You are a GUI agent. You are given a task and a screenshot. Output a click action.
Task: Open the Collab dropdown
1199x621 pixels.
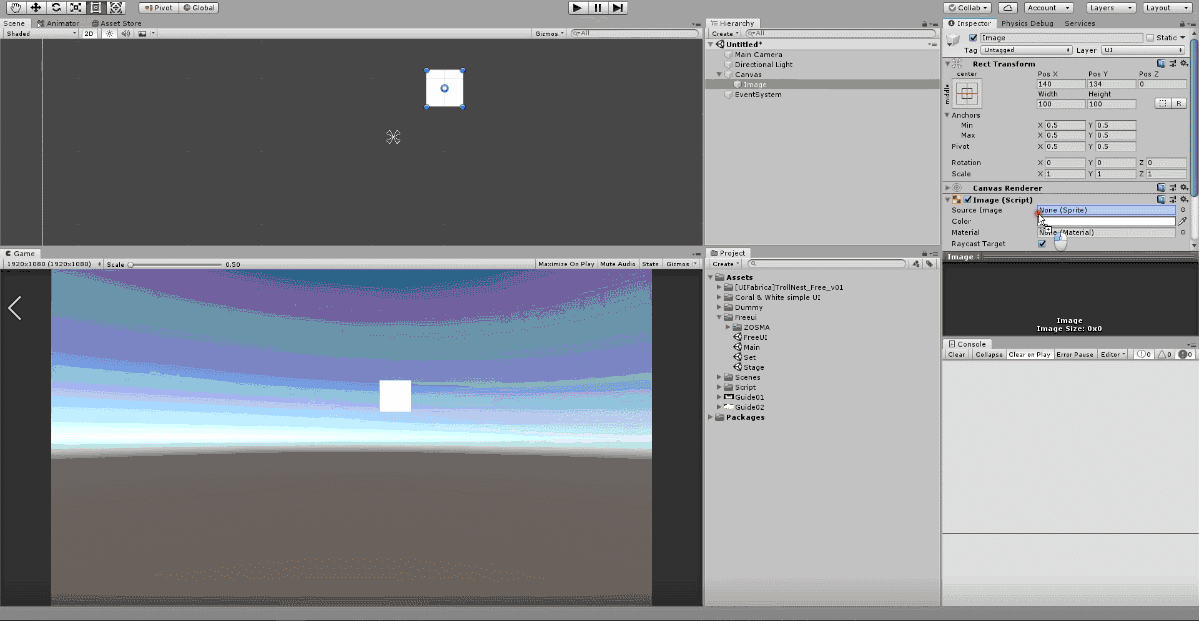tap(968, 8)
